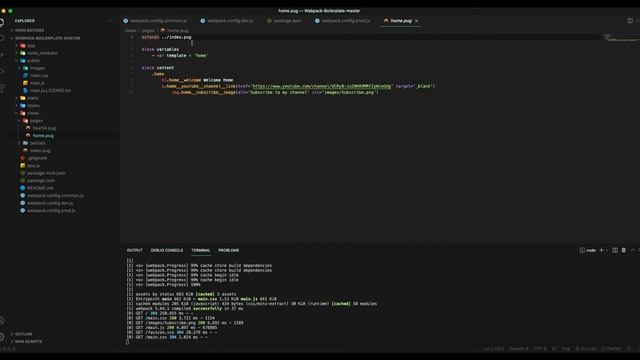Image resolution: width=640 pixels, height=360 pixels.
Task: Maximize the panel with caret icon
Action: (632, 250)
